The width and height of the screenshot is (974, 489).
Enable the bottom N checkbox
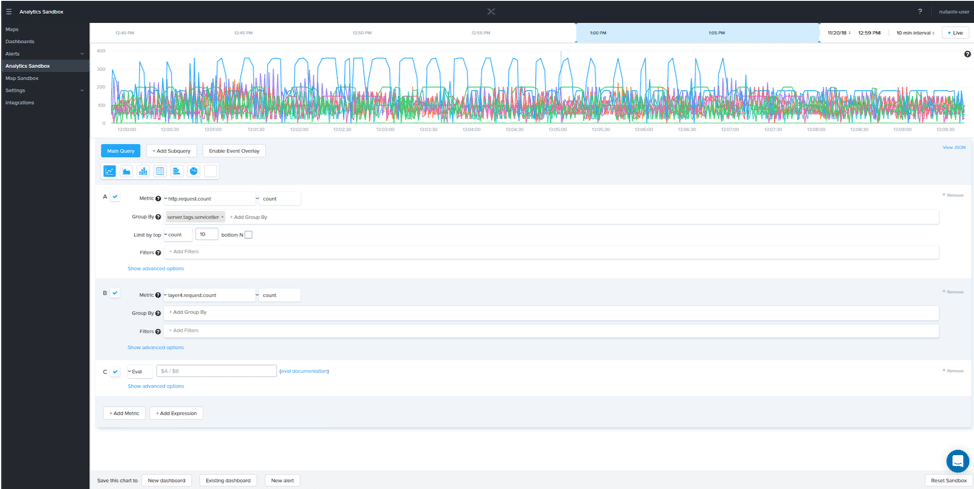pyautogui.click(x=249, y=235)
